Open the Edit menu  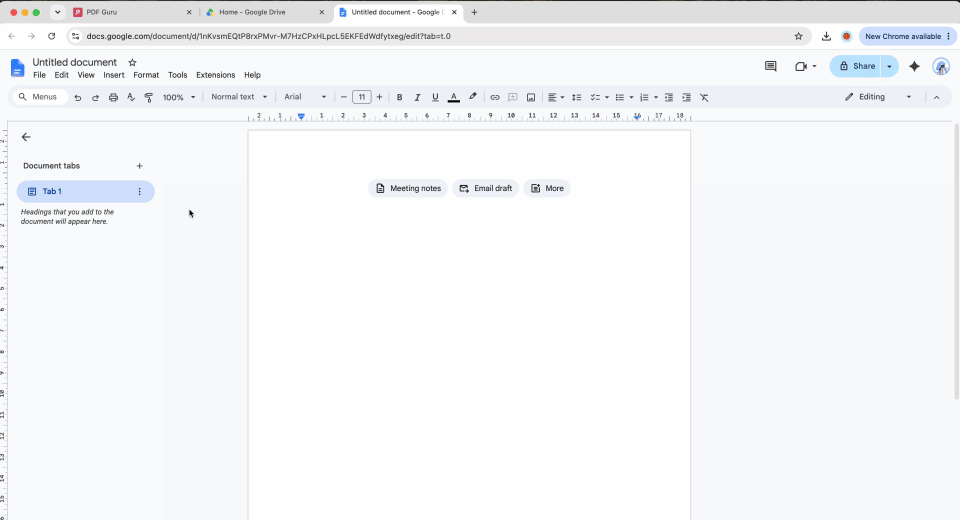61,75
